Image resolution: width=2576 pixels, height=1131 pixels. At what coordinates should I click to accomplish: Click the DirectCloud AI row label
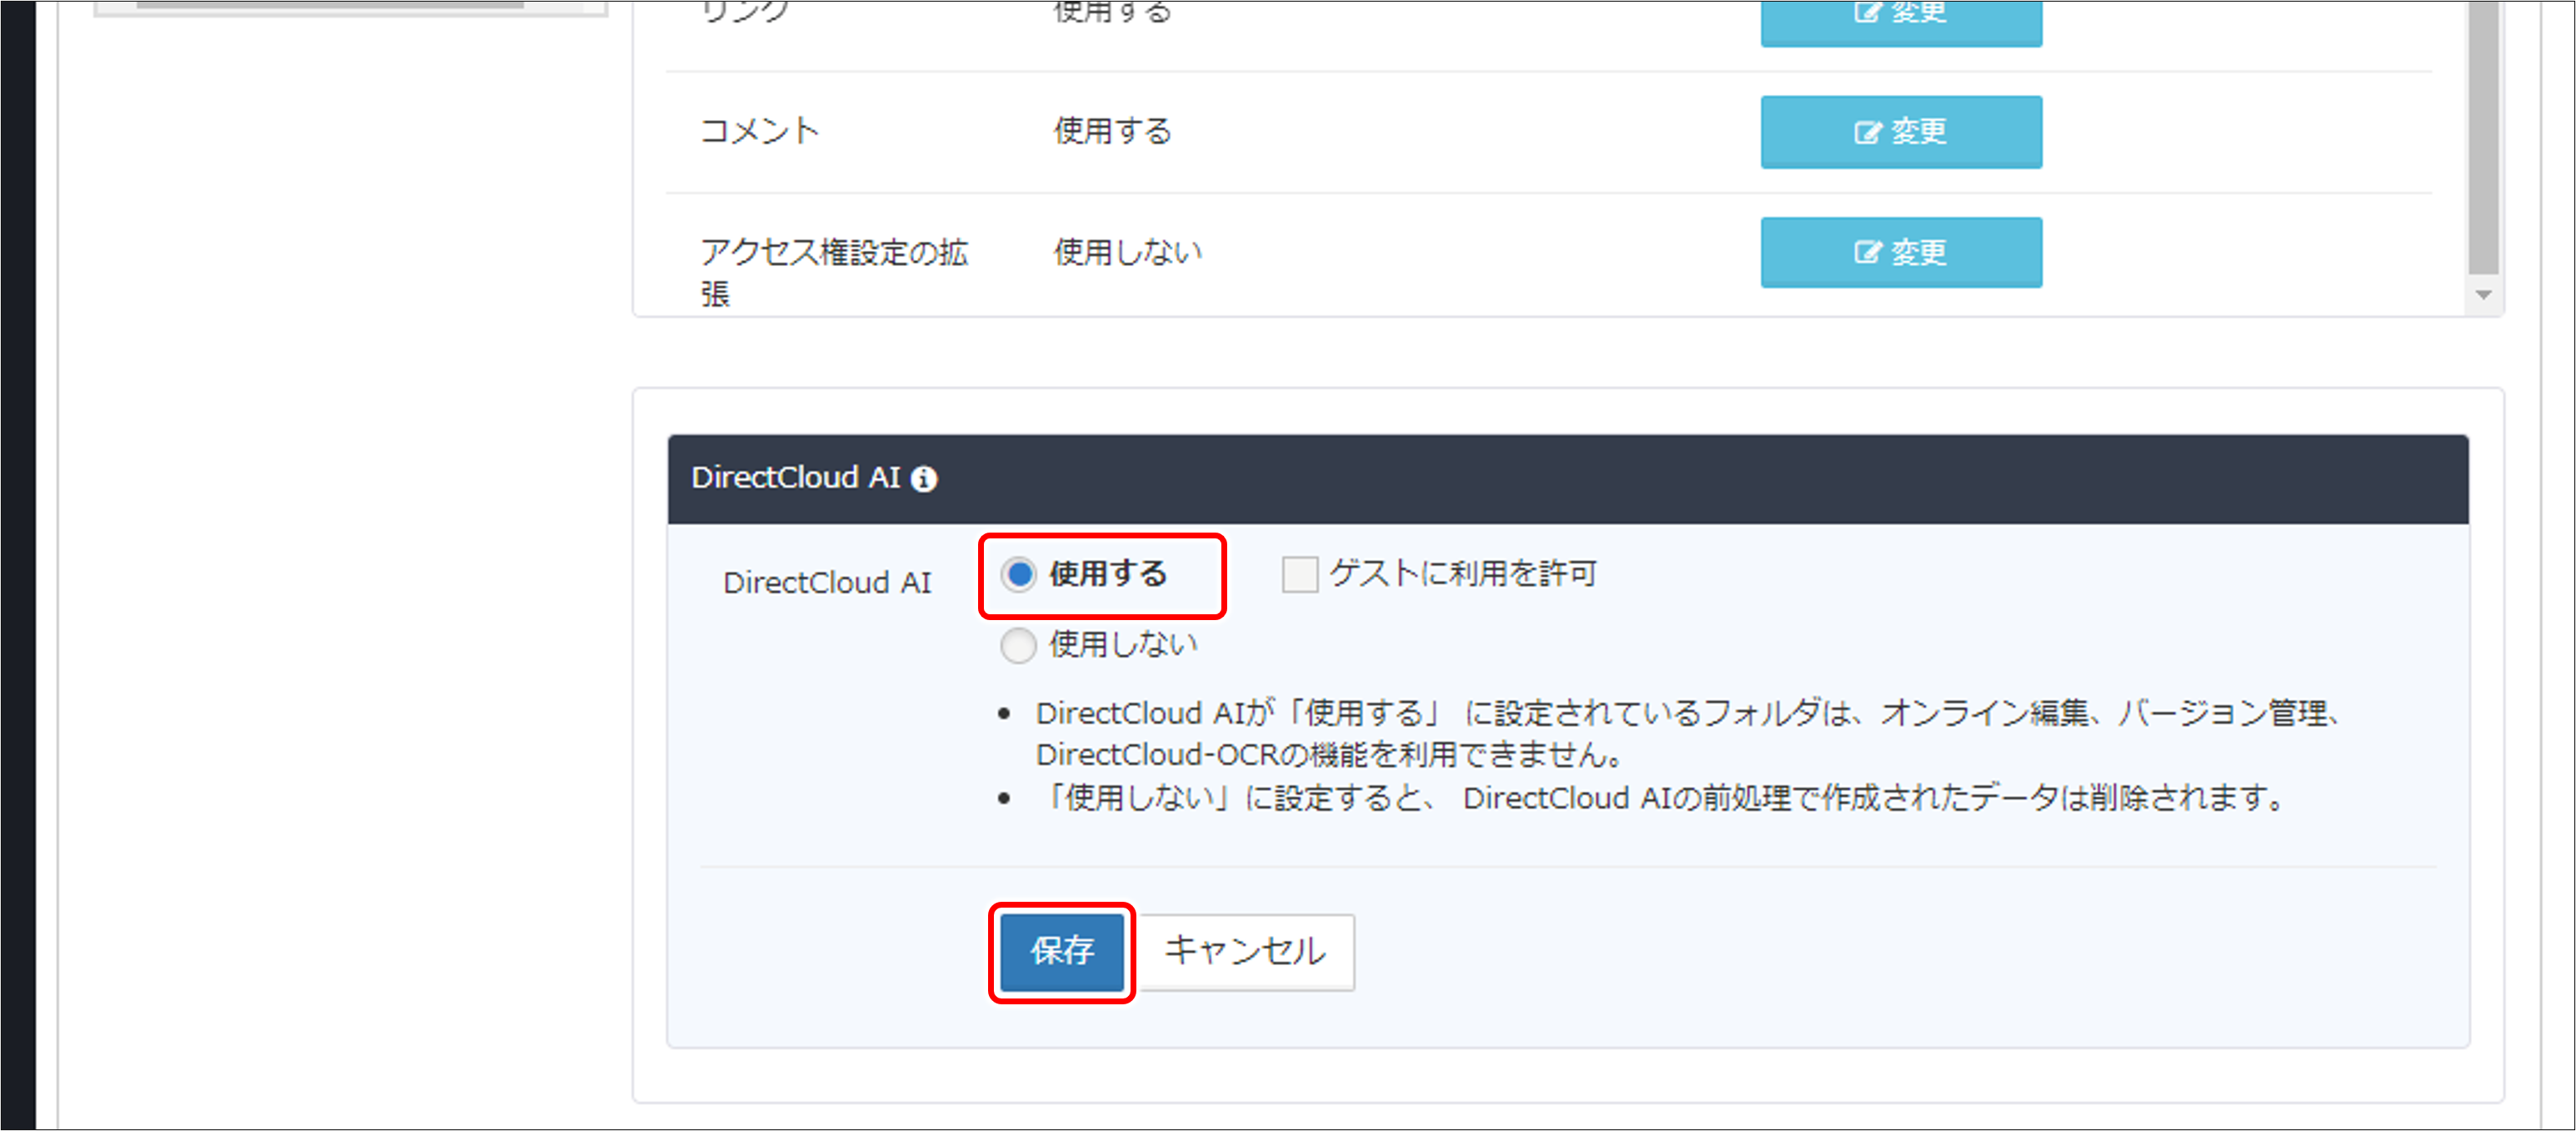click(829, 582)
